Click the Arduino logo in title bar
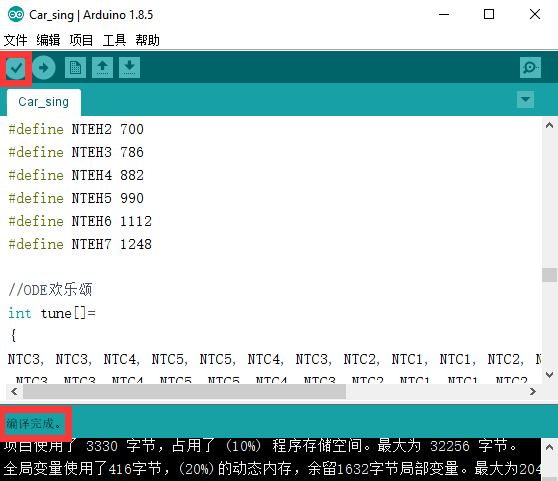Image resolution: width=558 pixels, height=481 pixels. click(x=16, y=15)
